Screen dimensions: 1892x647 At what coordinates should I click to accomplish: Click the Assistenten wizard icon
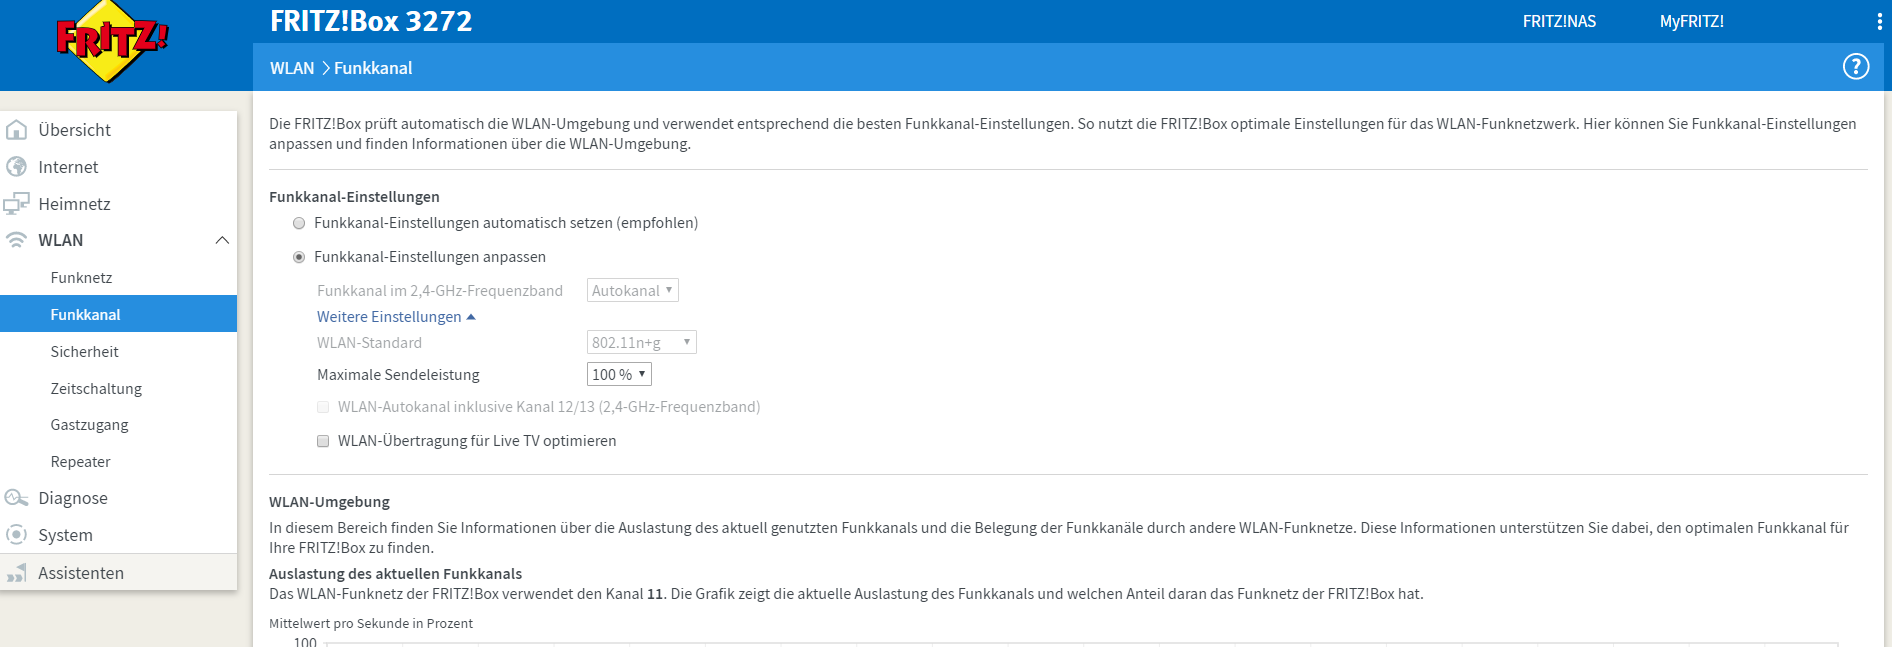[x=16, y=573]
